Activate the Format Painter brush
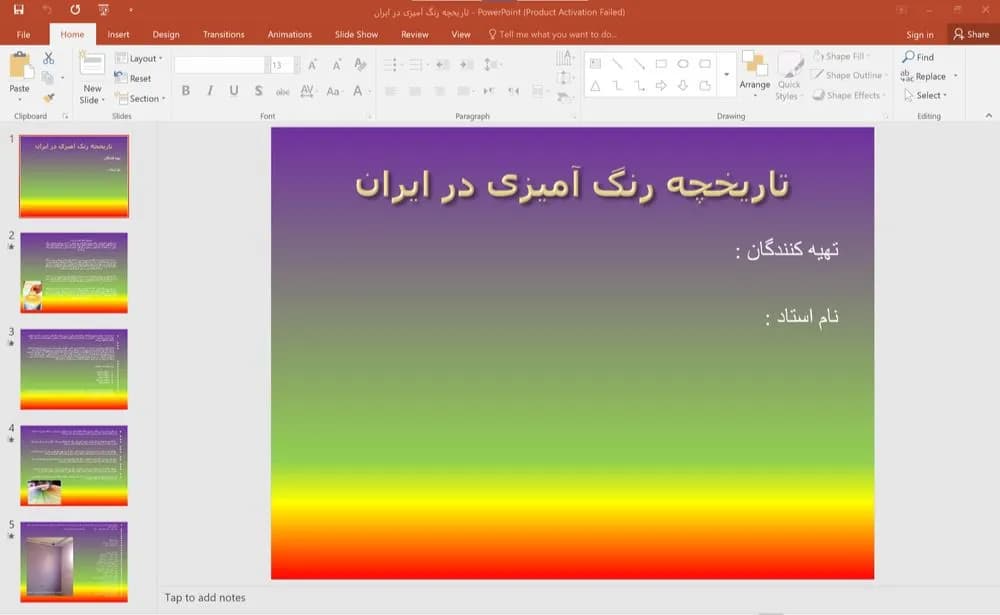The width and height of the screenshot is (1000, 615). [48, 98]
